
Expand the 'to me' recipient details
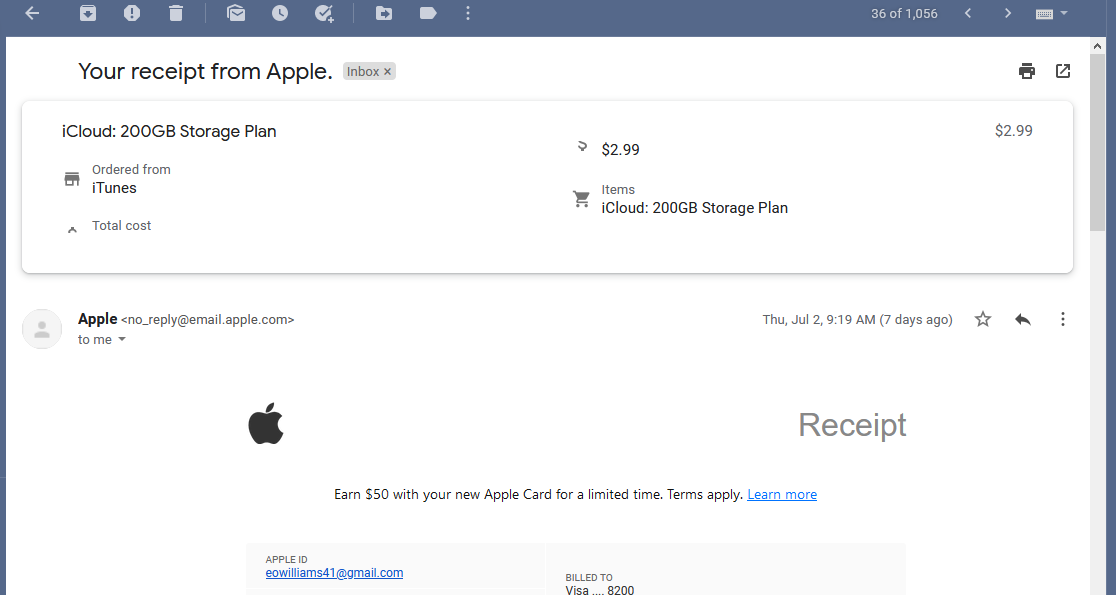pos(122,339)
